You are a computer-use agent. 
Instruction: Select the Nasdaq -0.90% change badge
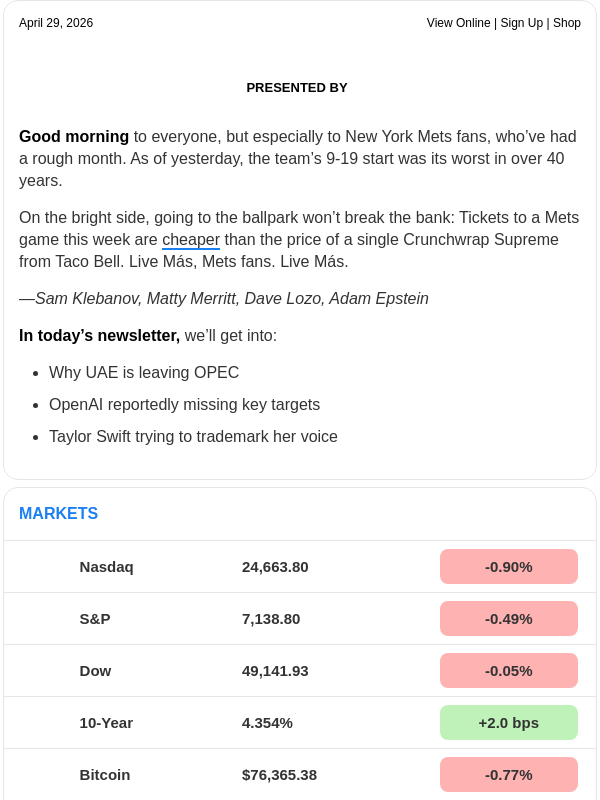tap(508, 567)
